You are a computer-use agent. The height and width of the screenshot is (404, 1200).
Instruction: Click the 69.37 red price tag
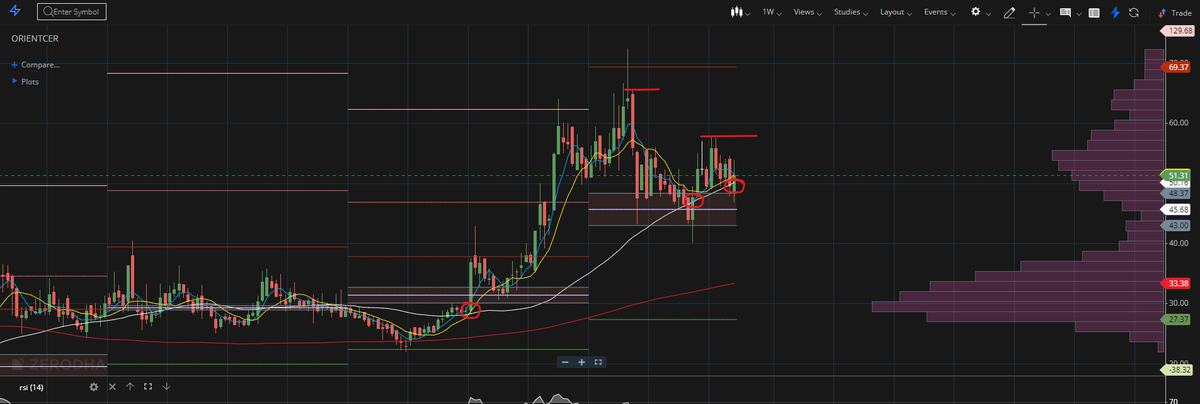[x=1178, y=66]
